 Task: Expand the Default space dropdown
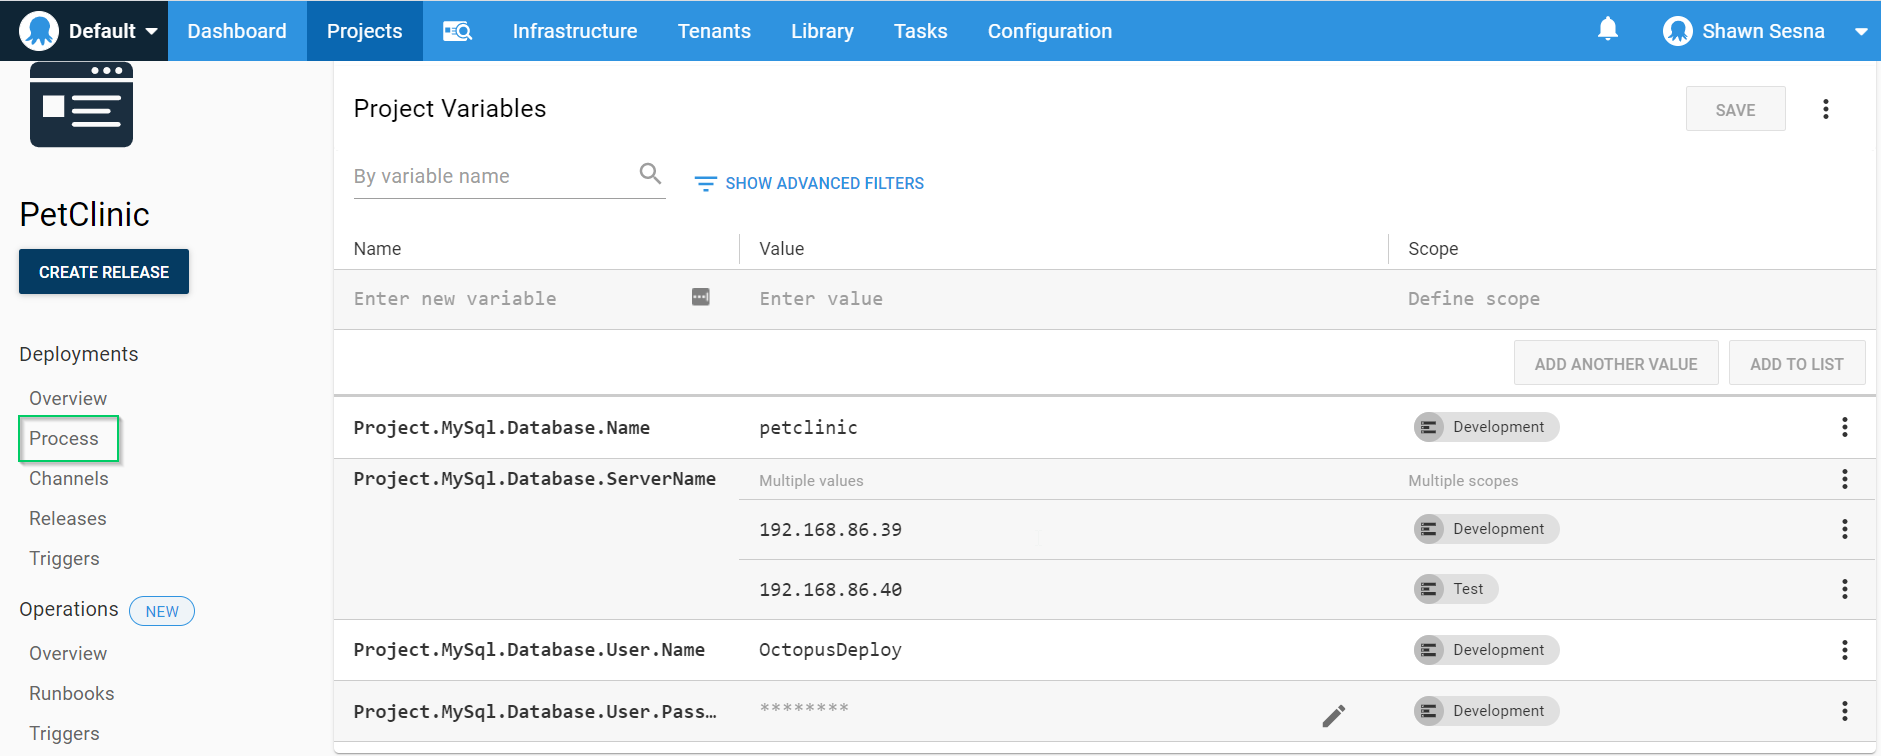(x=88, y=31)
